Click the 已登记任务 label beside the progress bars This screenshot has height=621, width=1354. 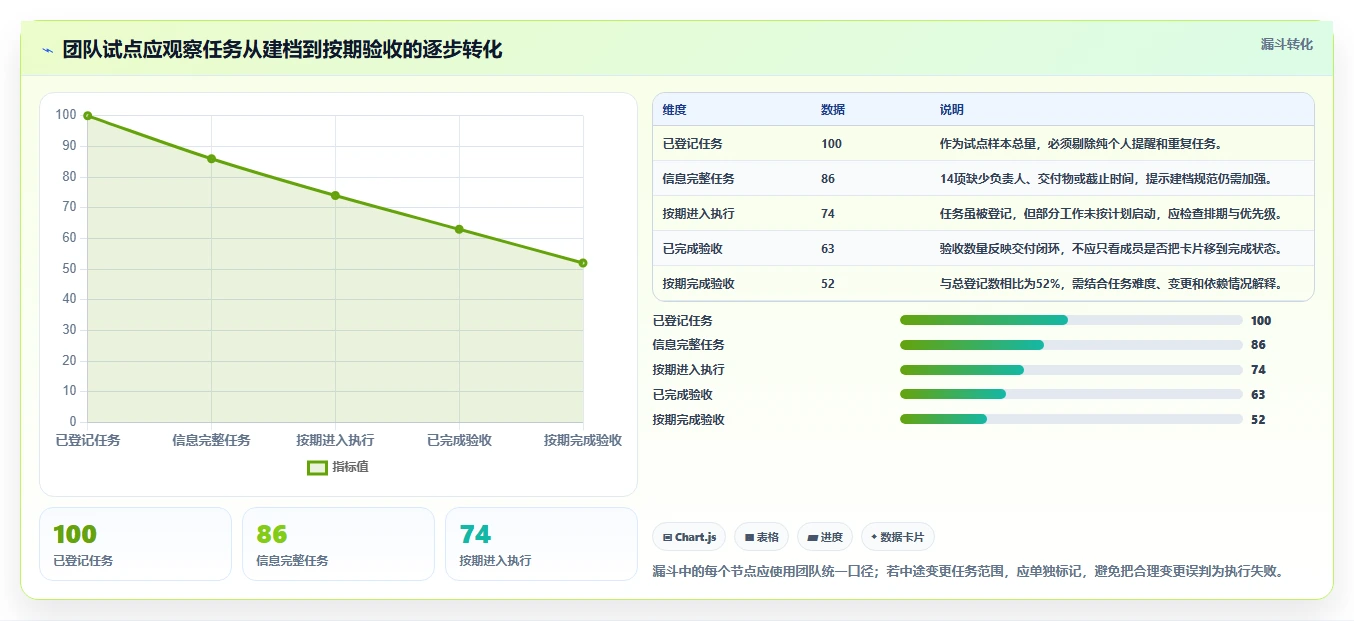pyautogui.click(x=682, y=321)
